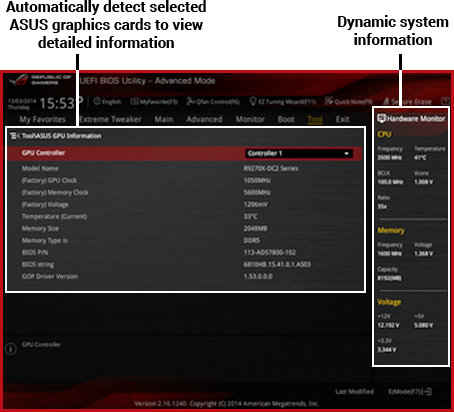The width and height of the screenshot is (454, 412).
Task: Click the back arrow beside Tool\ASUS GPU Information
Action: click(15, 136)
